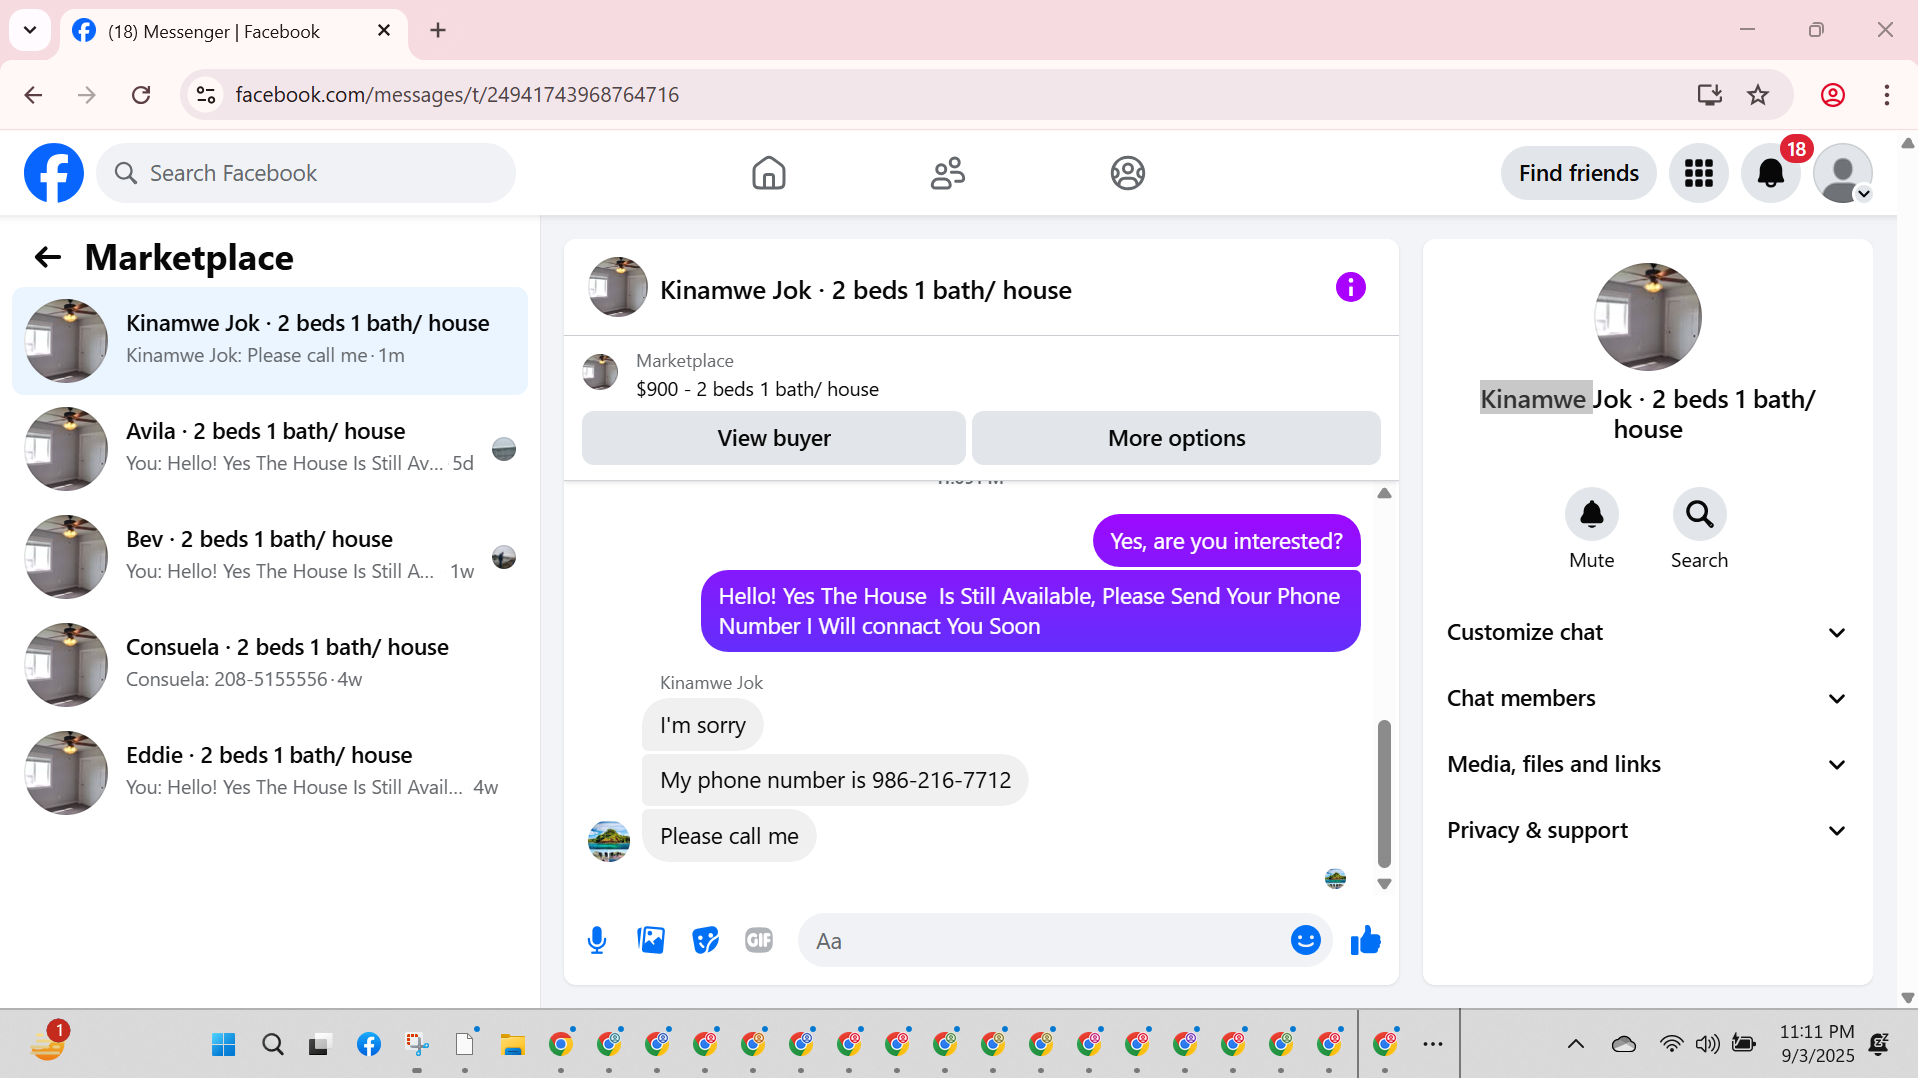
Task: Click chat header Kinamwe Jok title
Action: [865, 290]
